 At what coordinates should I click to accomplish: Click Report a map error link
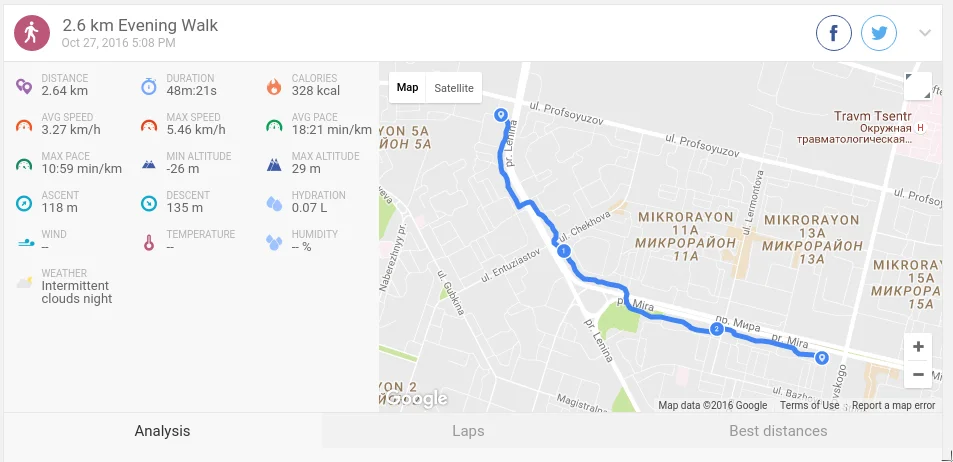tap(893, 405)
